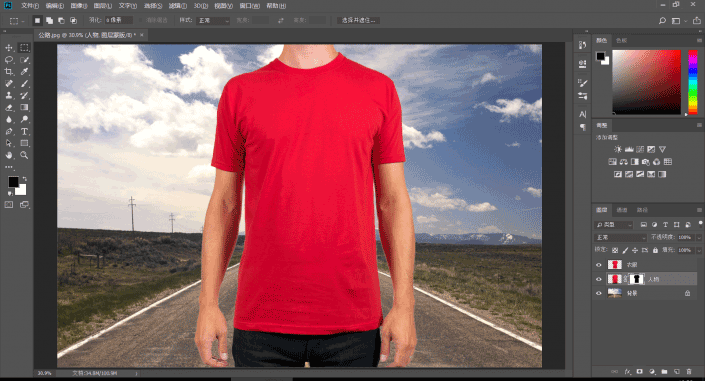705x381 pixels.
Task: Add a Levels adjustment
Action: tap(629, 149)
